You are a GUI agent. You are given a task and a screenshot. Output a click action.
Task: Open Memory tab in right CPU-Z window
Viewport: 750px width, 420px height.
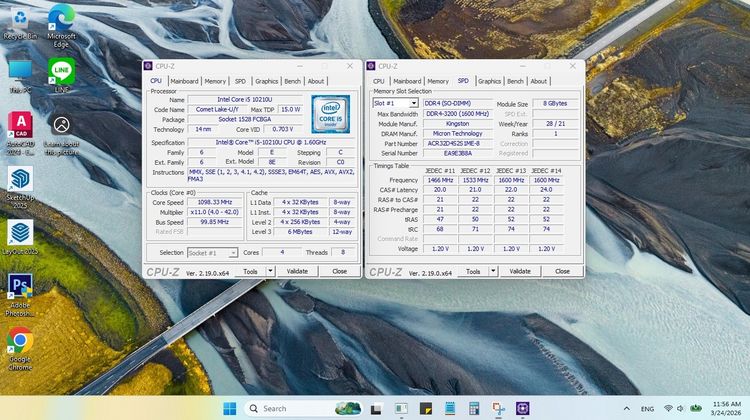coord(438,81)
